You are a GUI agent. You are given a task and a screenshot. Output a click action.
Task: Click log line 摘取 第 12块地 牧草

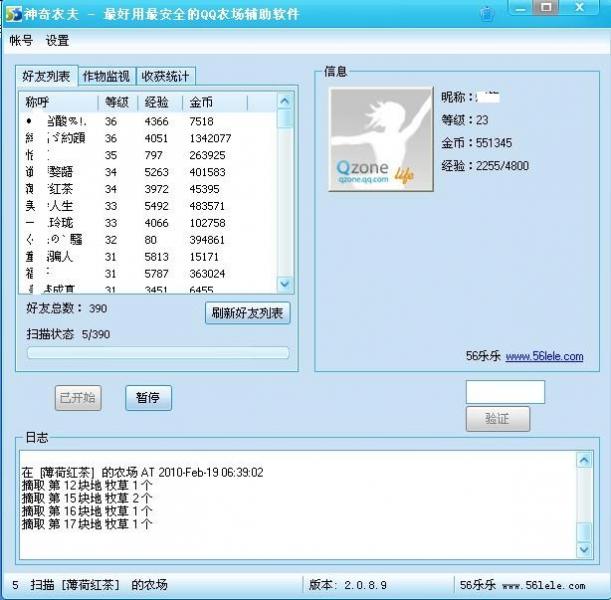[87, 485]
